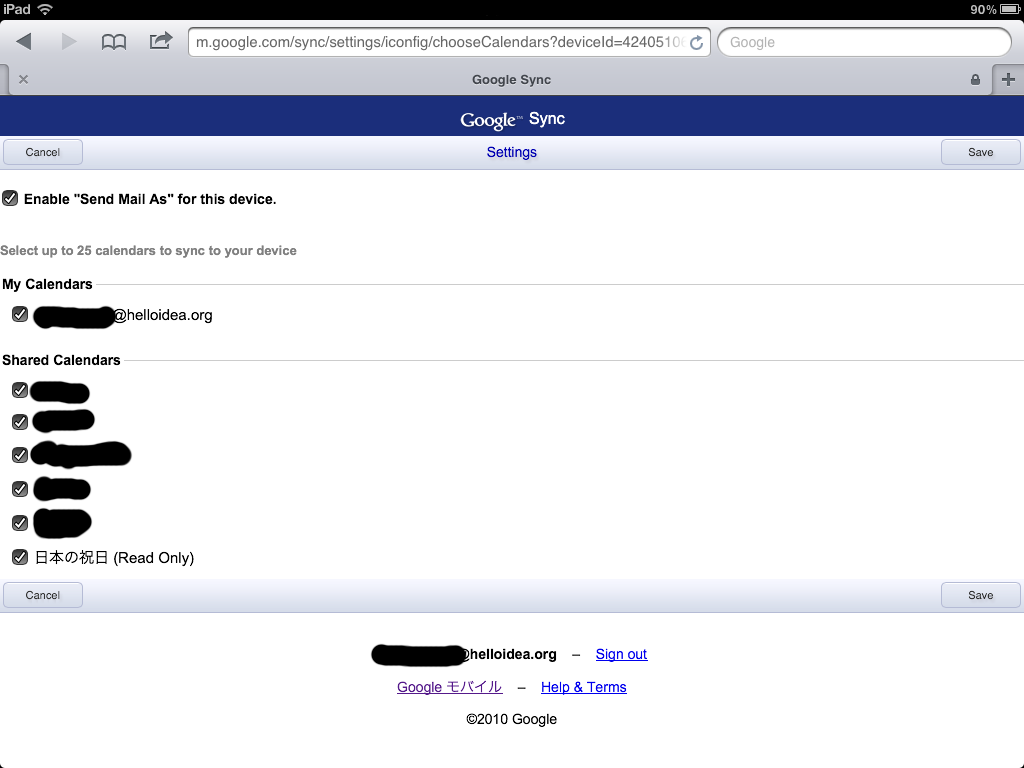
Task: Tap the battery indicator in status bar
Action: (1009, 9)
